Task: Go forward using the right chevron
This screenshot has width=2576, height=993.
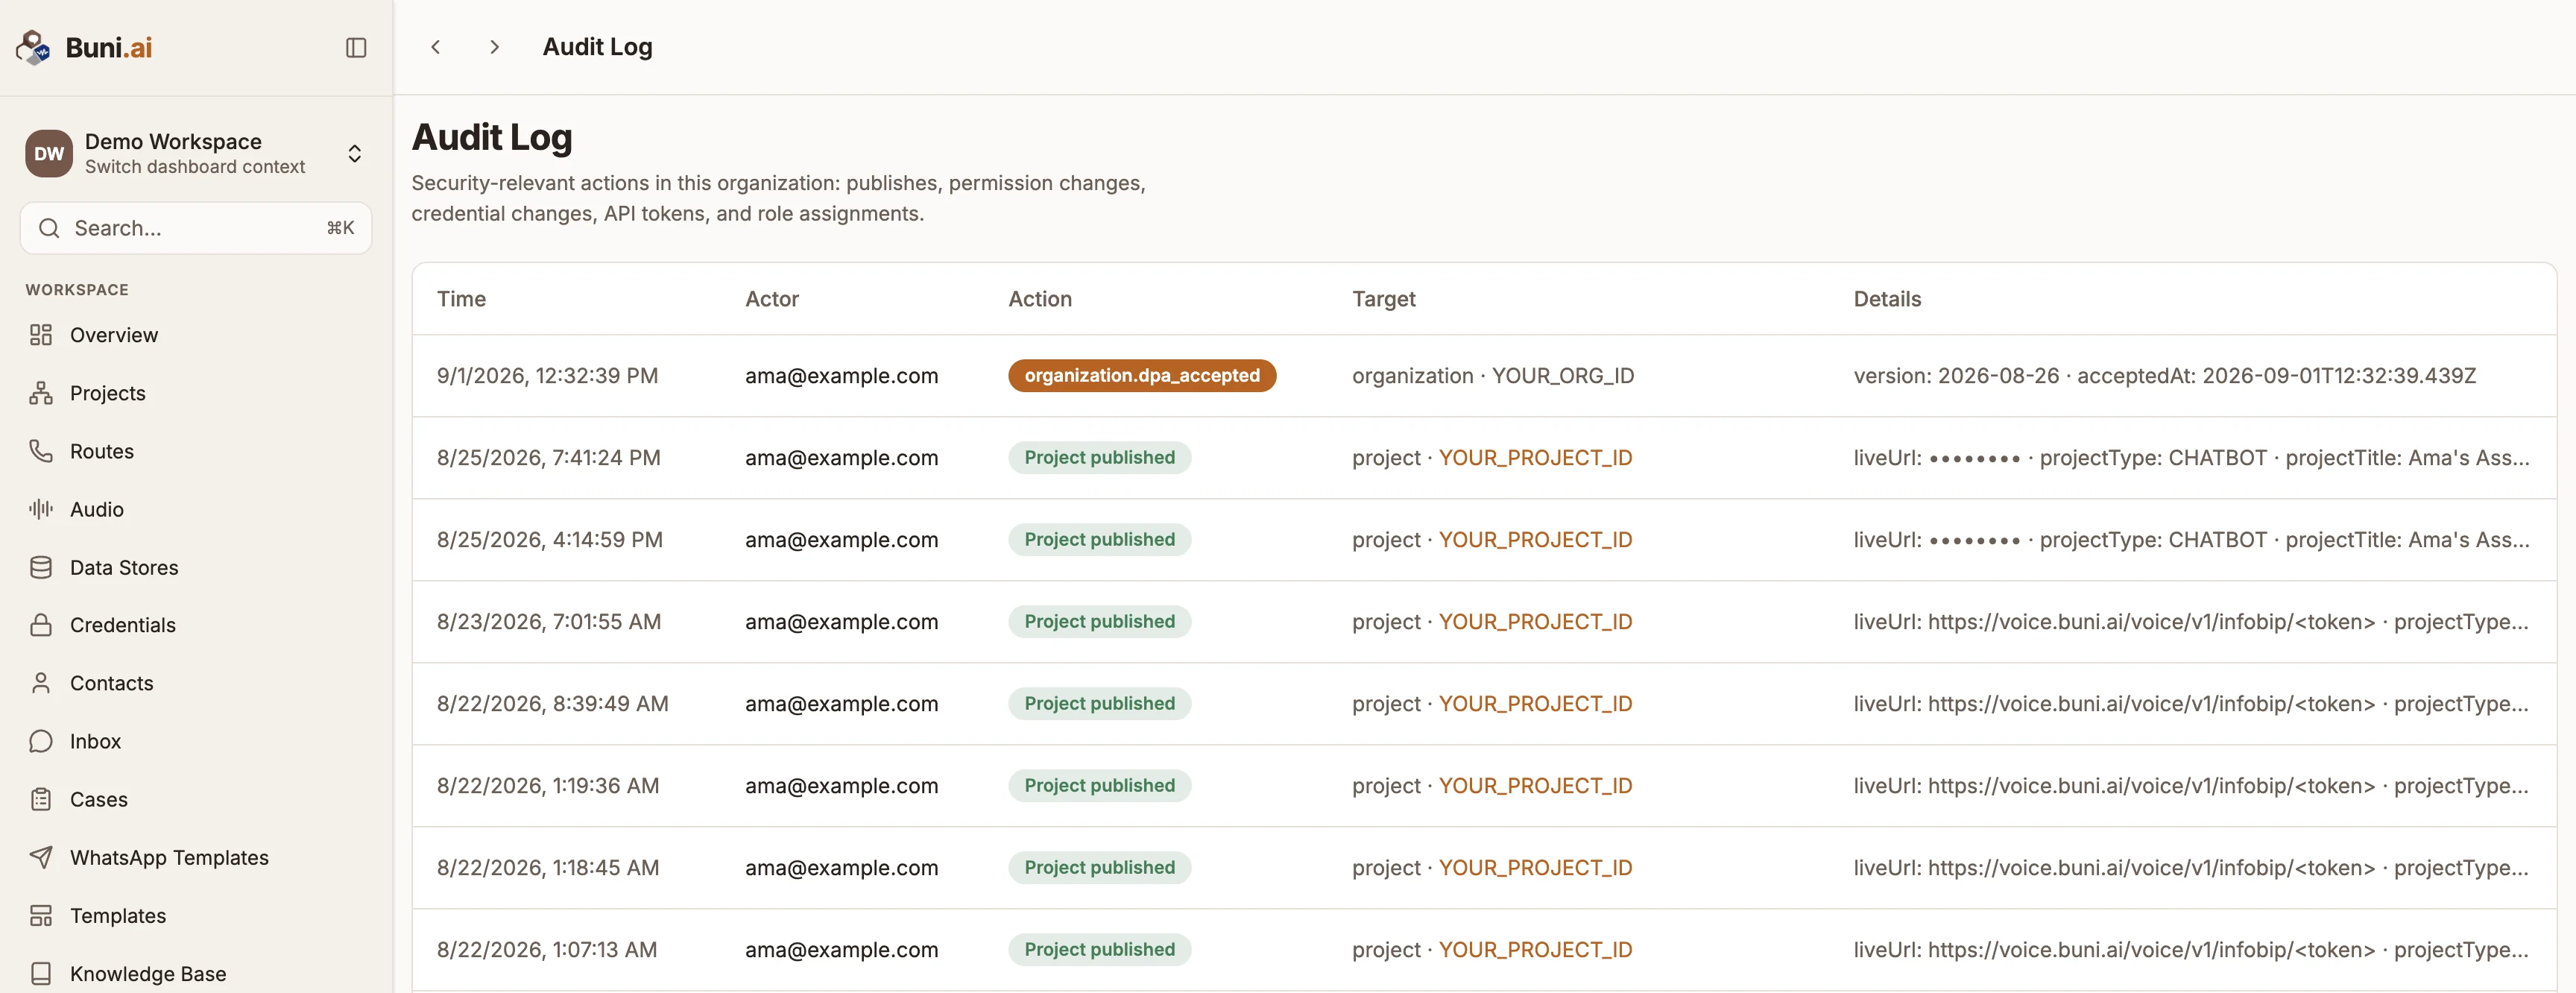Action: [x=494, y=47]
